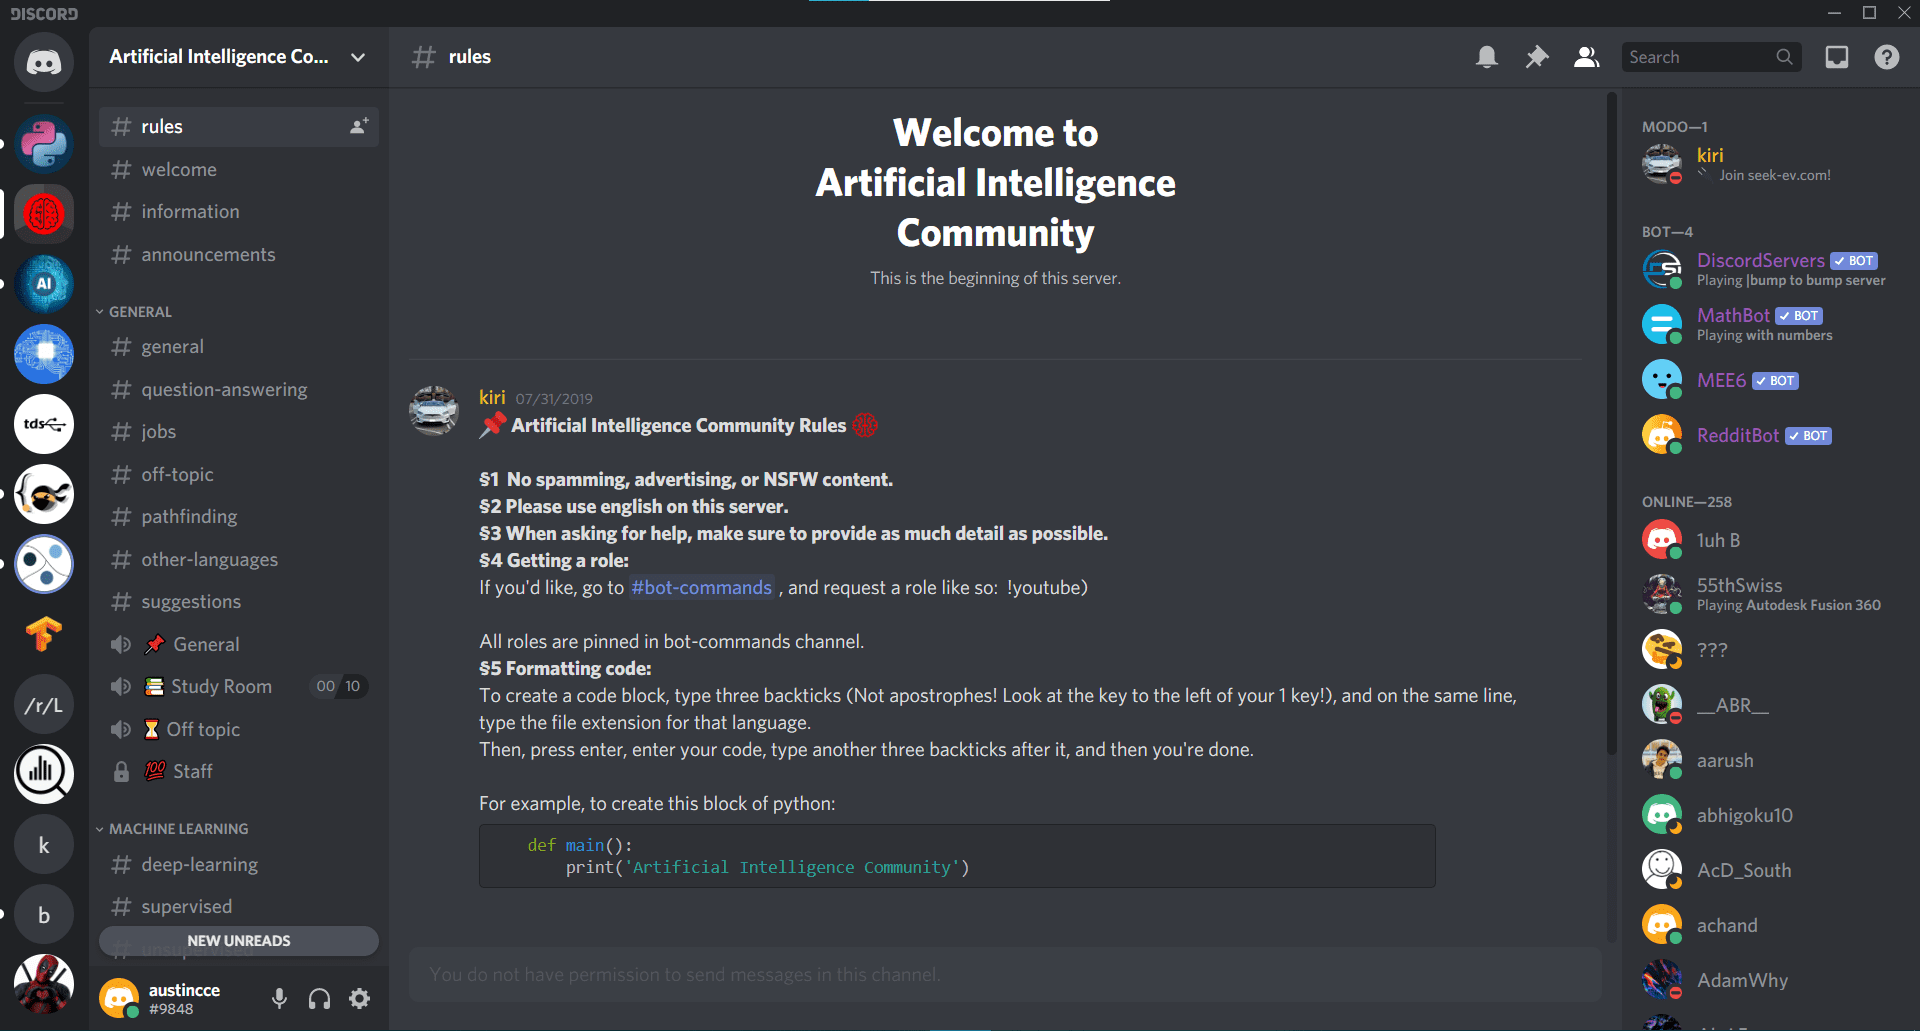The height and width of the screenshot is (1031, 1920).
Task: Open the TensorFlow server icon
Action: (x=44, y=634)
